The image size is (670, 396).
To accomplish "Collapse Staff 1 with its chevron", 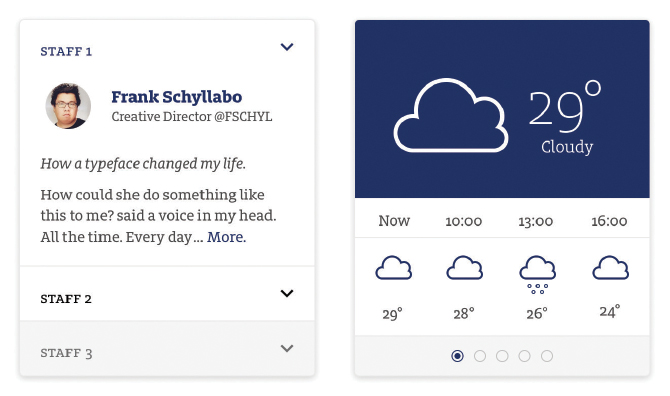I will click(x=287, y=47).
